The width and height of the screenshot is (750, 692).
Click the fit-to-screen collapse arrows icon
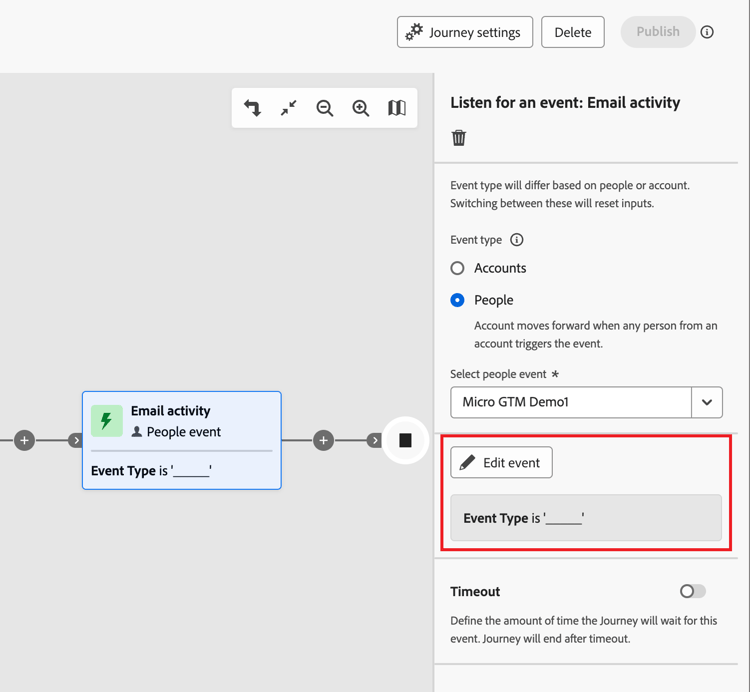[x=289, y=108]
